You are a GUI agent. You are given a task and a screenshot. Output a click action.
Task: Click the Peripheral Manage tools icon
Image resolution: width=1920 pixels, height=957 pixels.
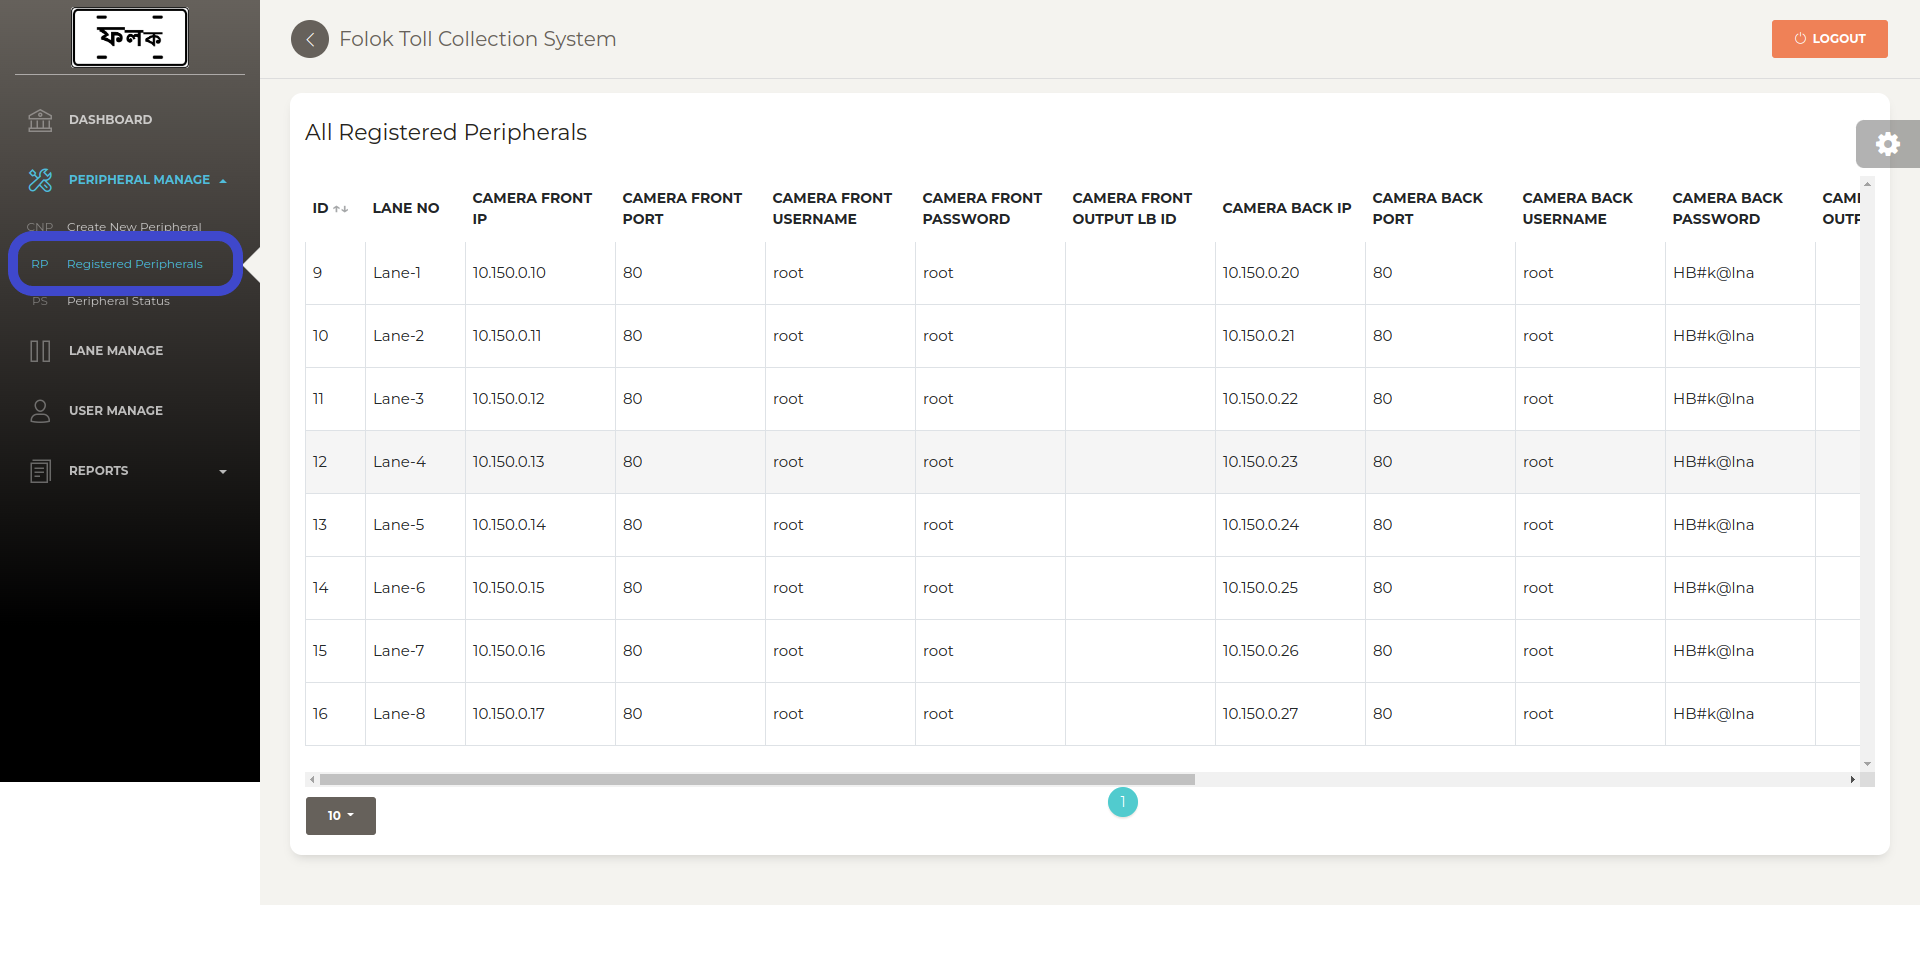[x=40, y=180]
